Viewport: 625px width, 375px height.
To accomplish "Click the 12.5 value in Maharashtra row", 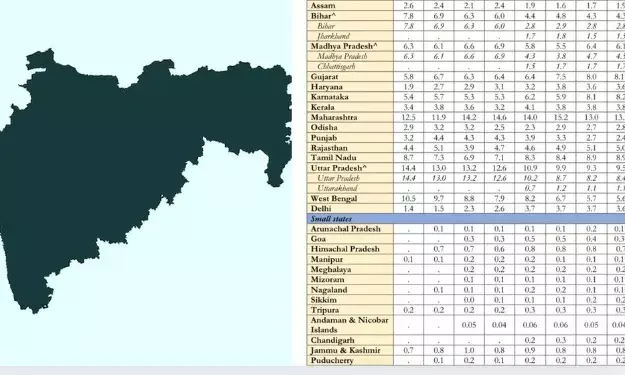I will click(409, 117).
